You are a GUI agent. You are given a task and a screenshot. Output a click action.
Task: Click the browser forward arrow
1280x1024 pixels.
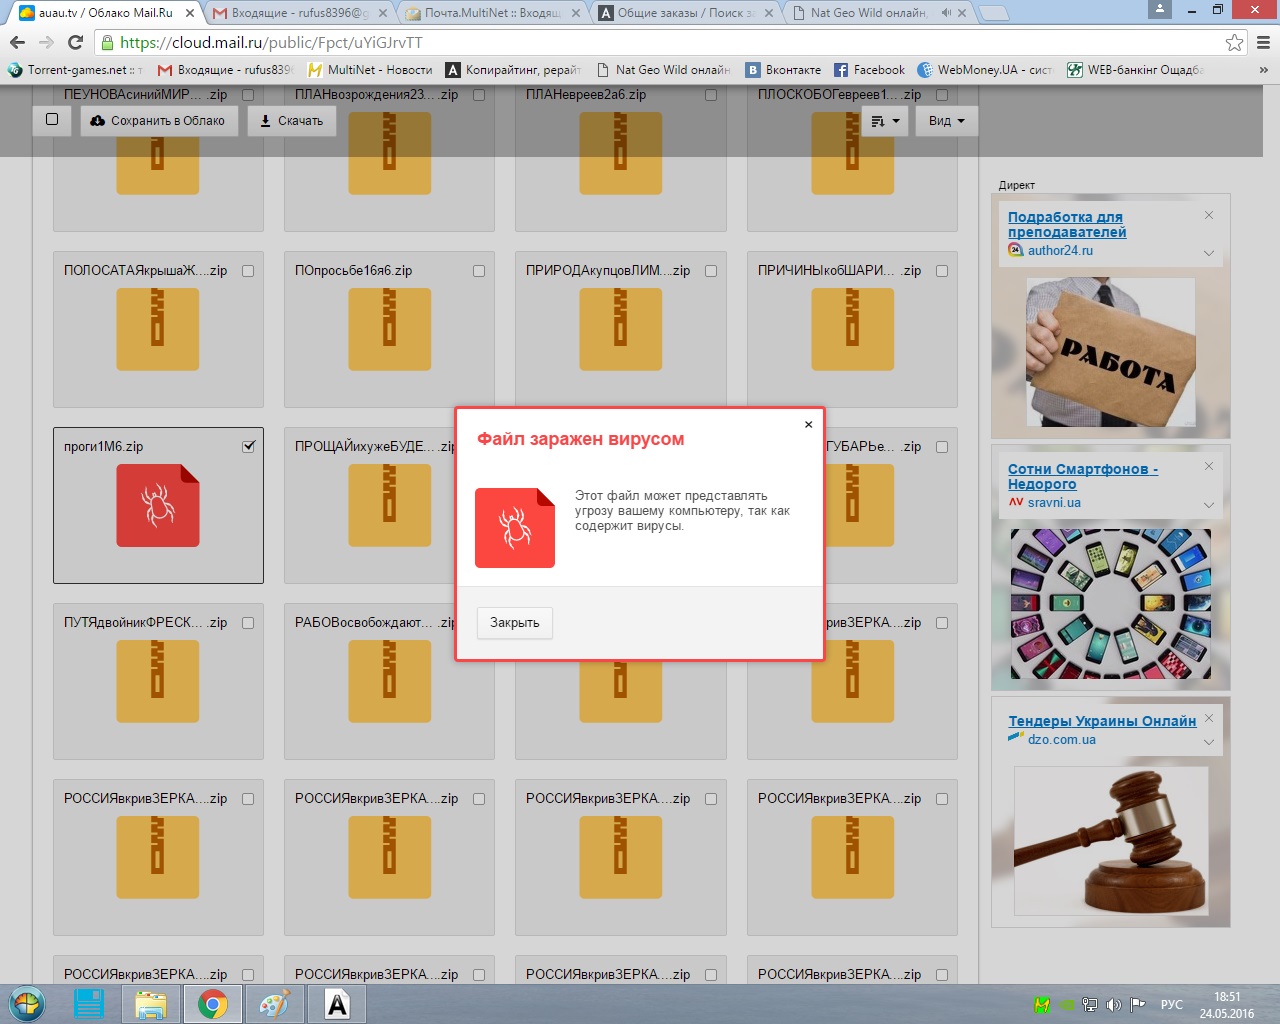point(46,42)
